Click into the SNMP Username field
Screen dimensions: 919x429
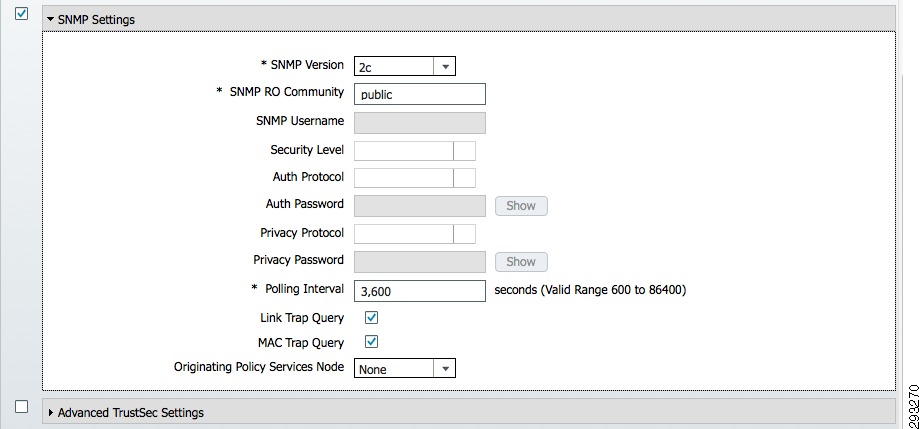(x=420, y=122)
